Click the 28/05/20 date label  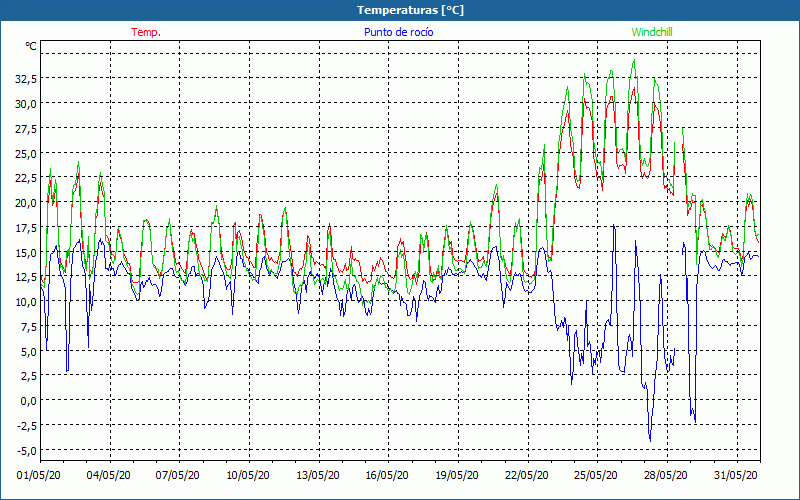tap(666, 475)
